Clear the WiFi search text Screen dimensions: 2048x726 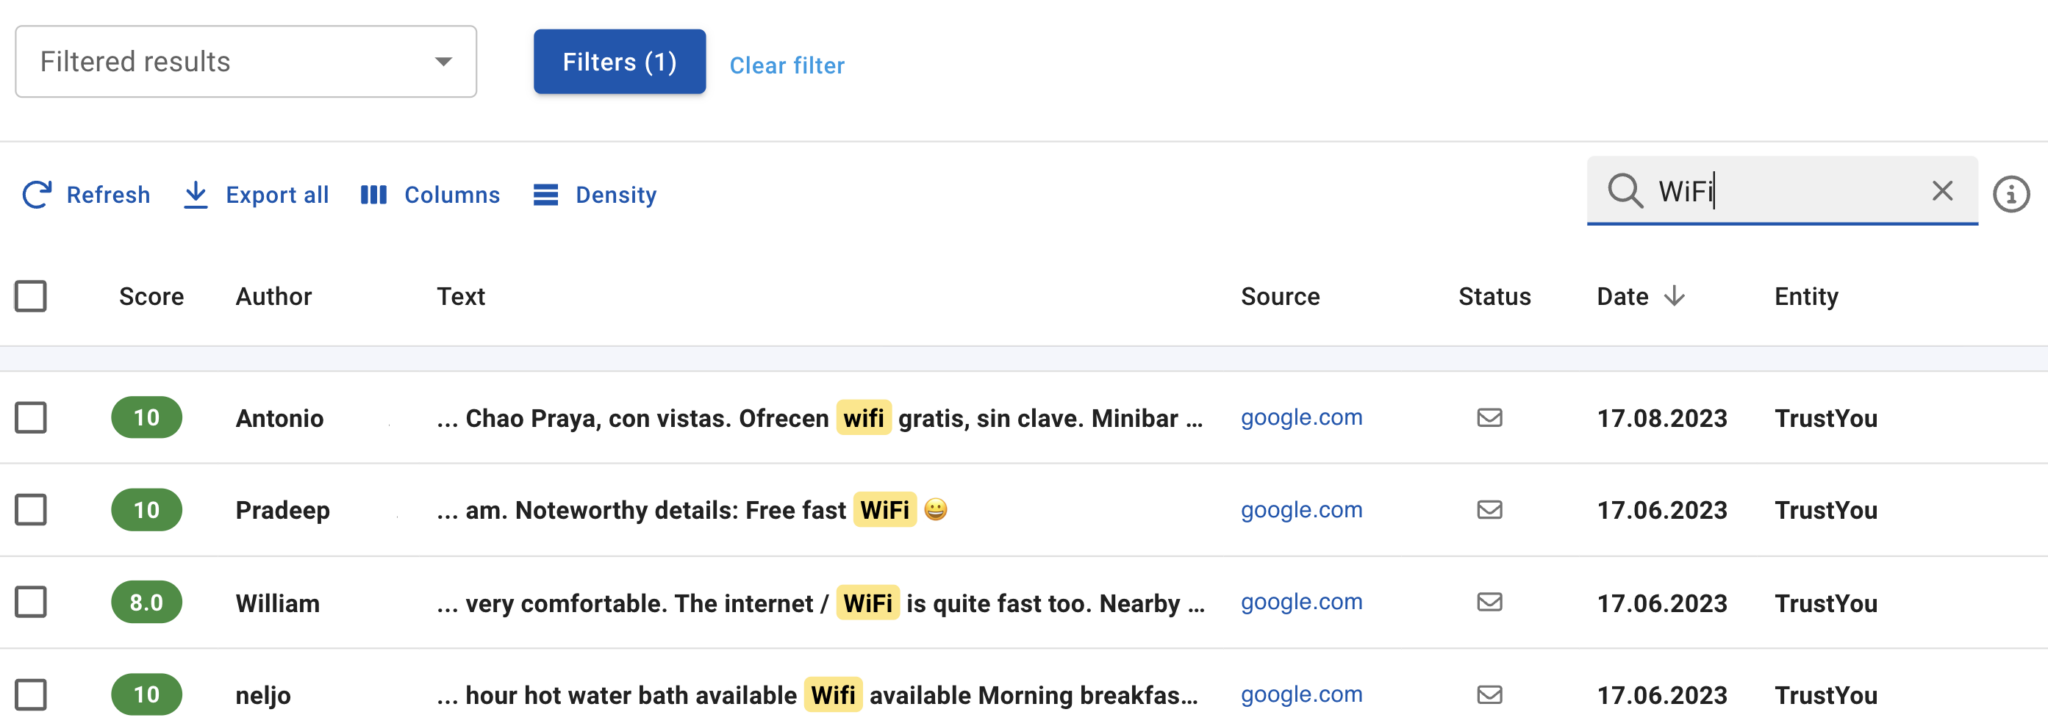(x=1942, y=191)
